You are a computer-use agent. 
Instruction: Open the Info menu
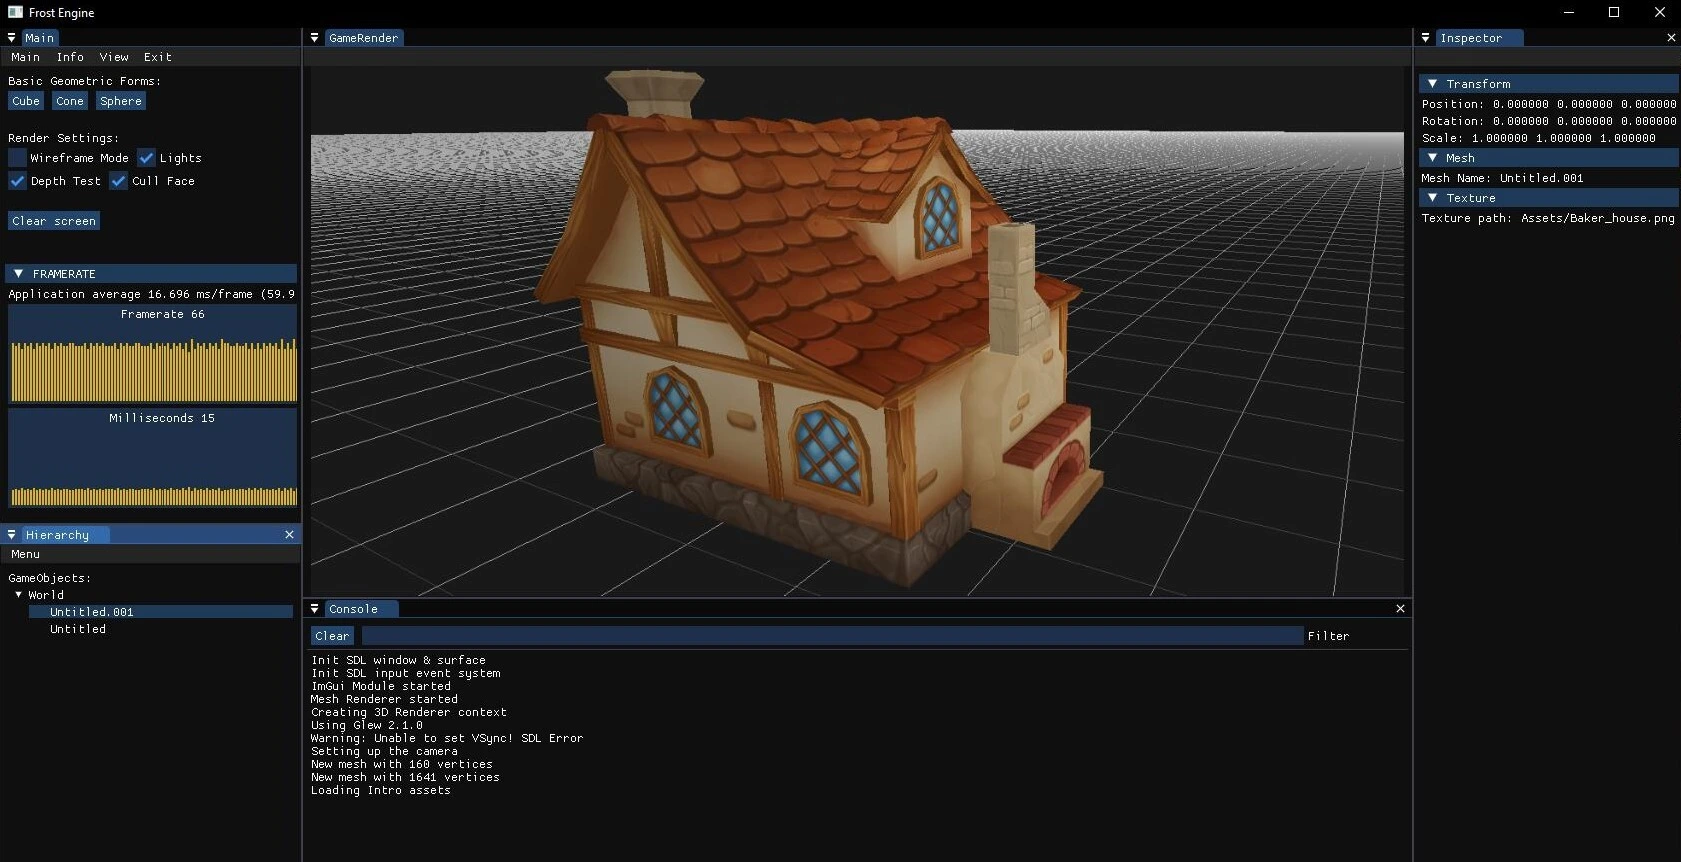click(x=70, y=57)
